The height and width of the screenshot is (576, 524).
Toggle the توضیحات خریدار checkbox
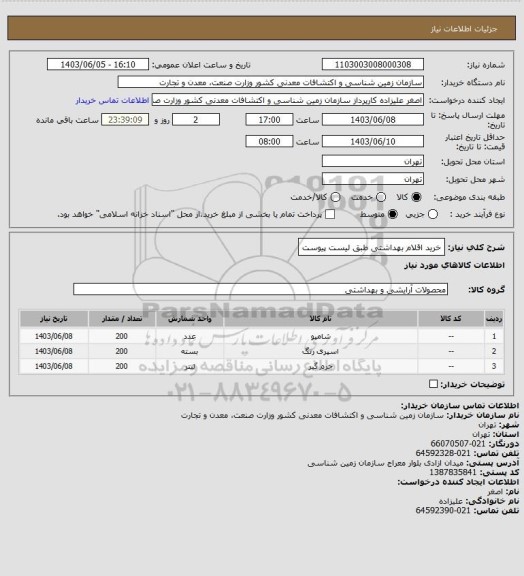click(x=433, y=384)
